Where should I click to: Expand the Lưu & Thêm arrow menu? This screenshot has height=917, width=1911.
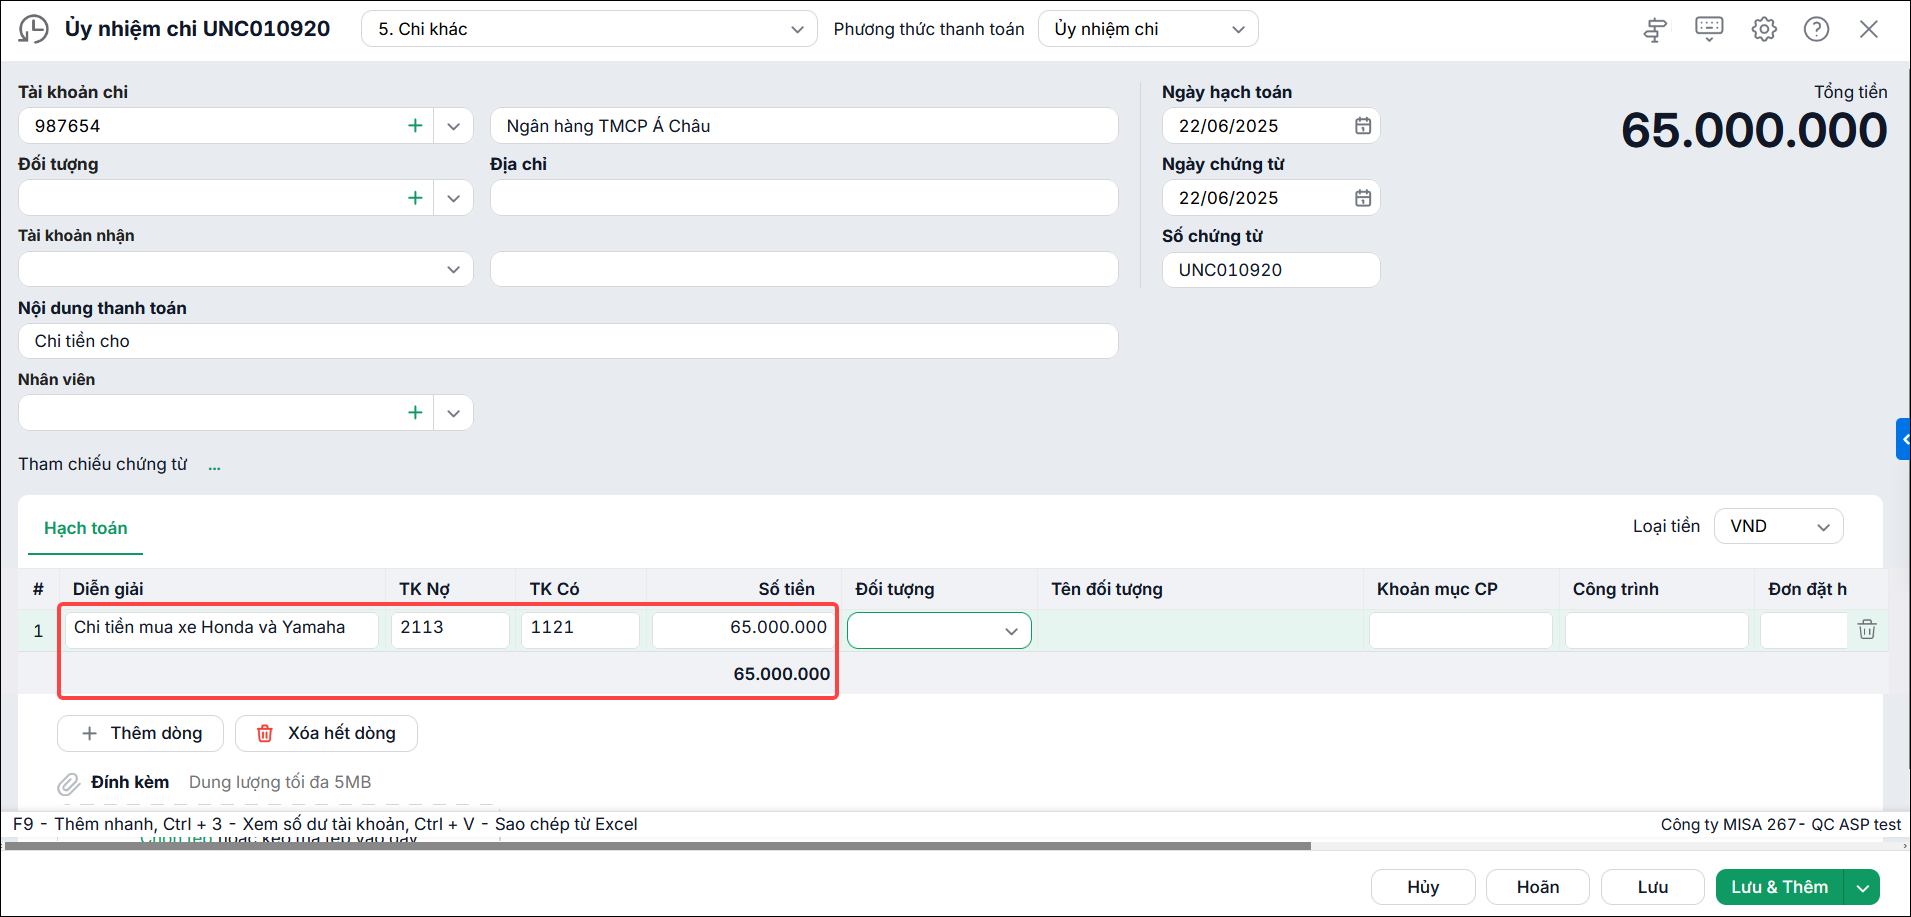tap(1862, 888)
